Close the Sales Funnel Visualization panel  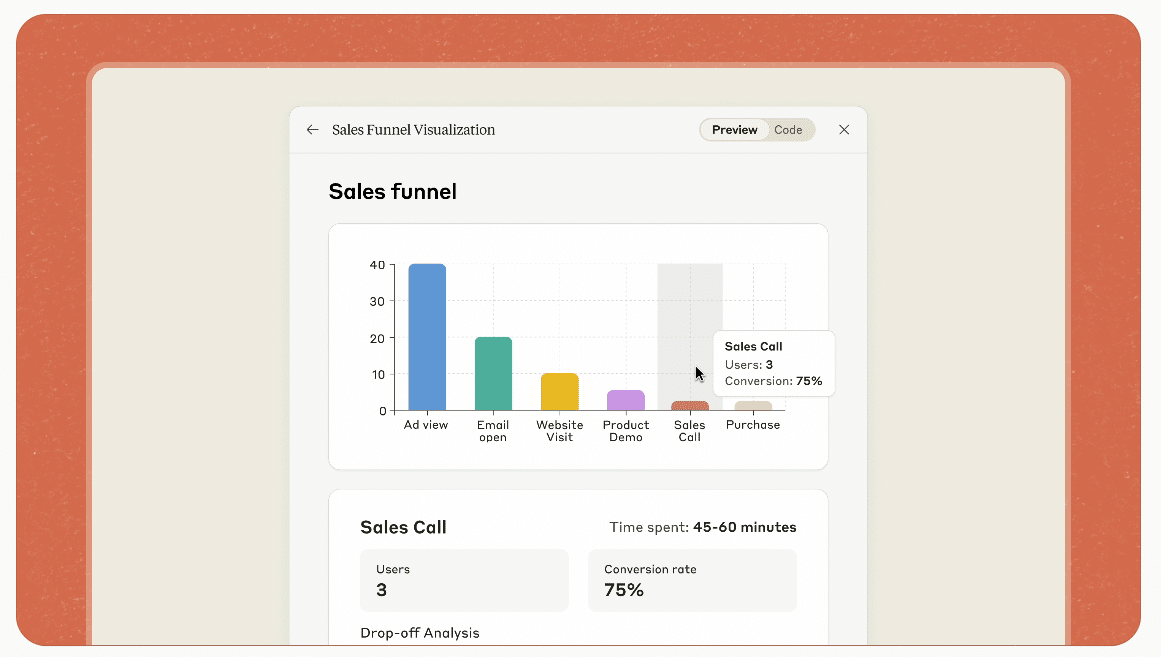(x=844, y=130)
